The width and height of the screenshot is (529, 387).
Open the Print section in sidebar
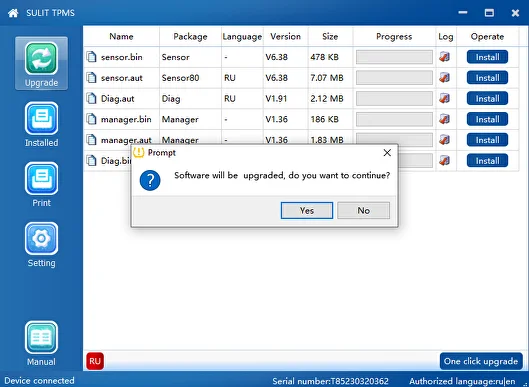pyautogui.click(x=41, y=185)
